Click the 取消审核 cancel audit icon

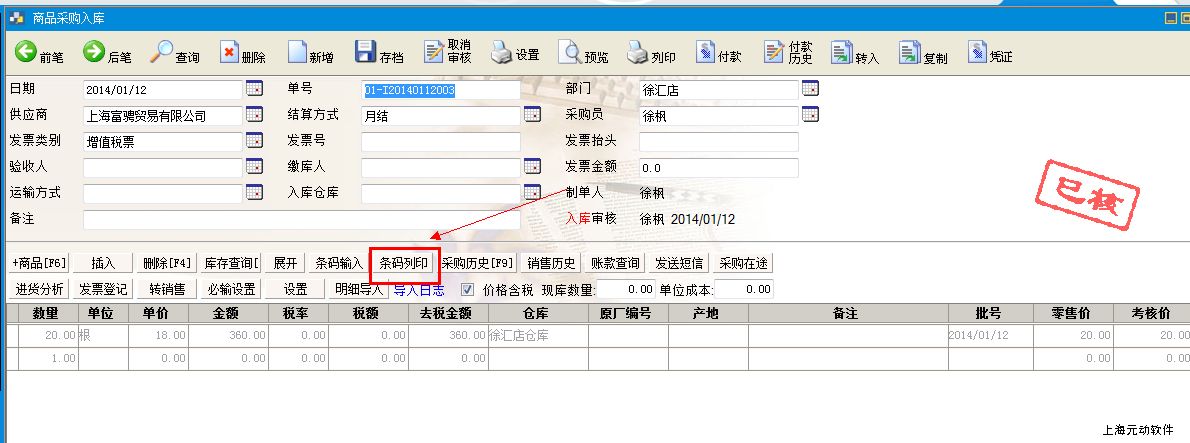pyautogui.click(x=433, y=52)
